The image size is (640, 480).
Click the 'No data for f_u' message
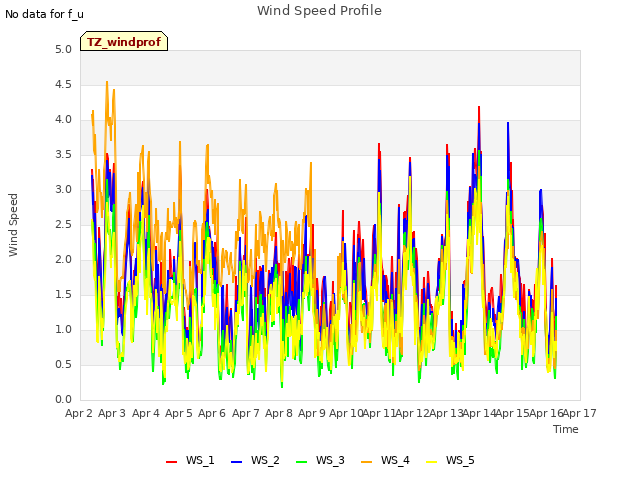44,14
